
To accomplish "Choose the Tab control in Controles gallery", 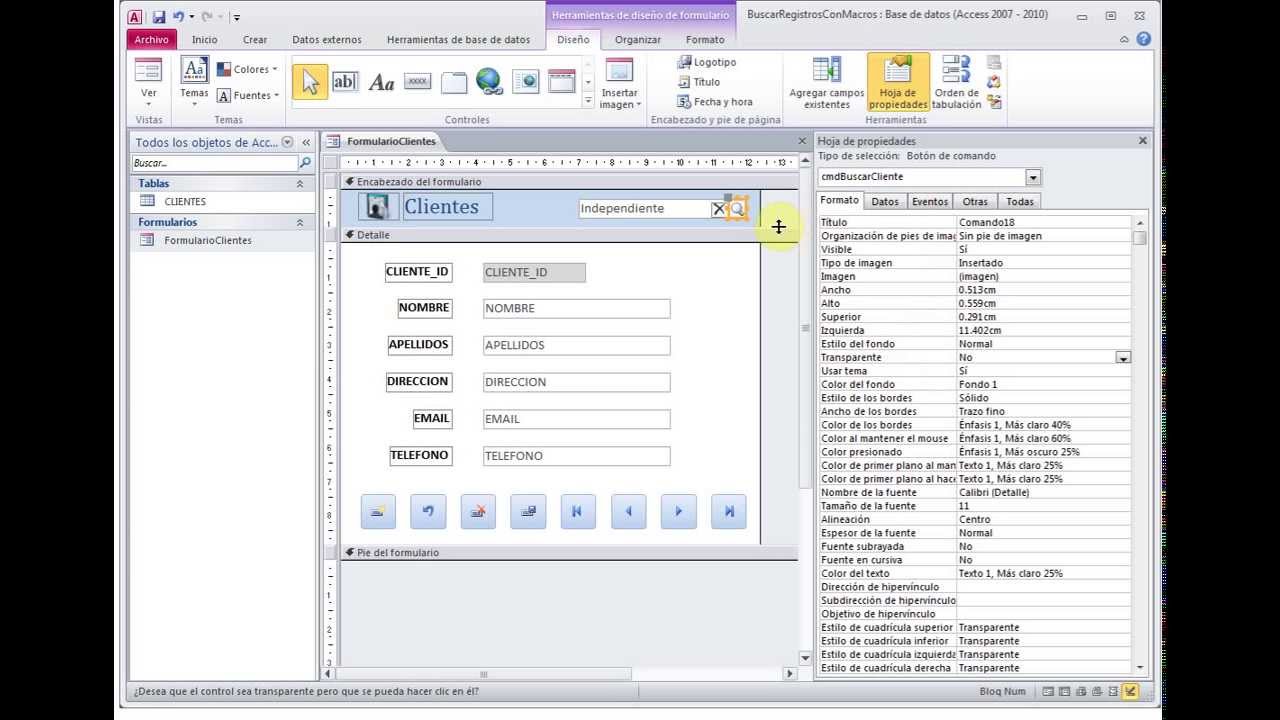I will tap(454, 82).
